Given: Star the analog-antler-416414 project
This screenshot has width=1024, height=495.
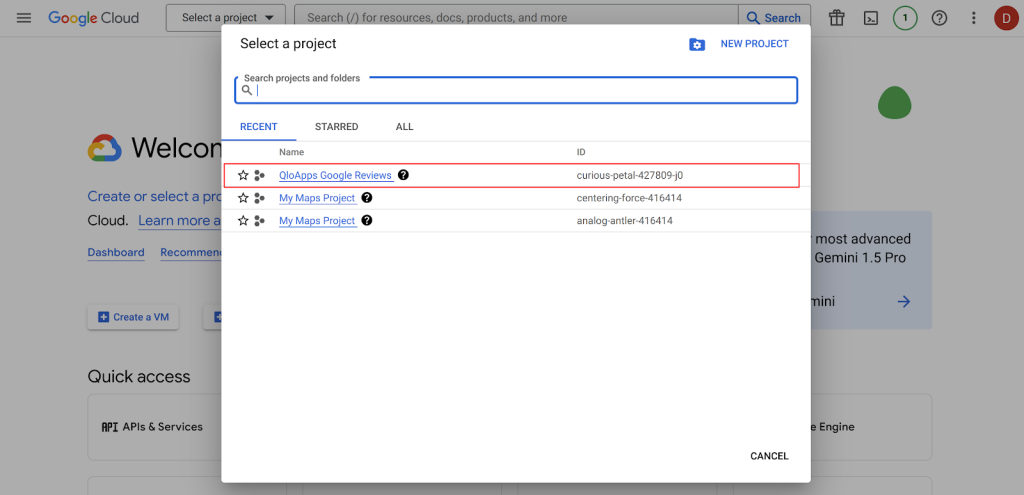Looking at the screenshot, I should [x=243, y=221].
